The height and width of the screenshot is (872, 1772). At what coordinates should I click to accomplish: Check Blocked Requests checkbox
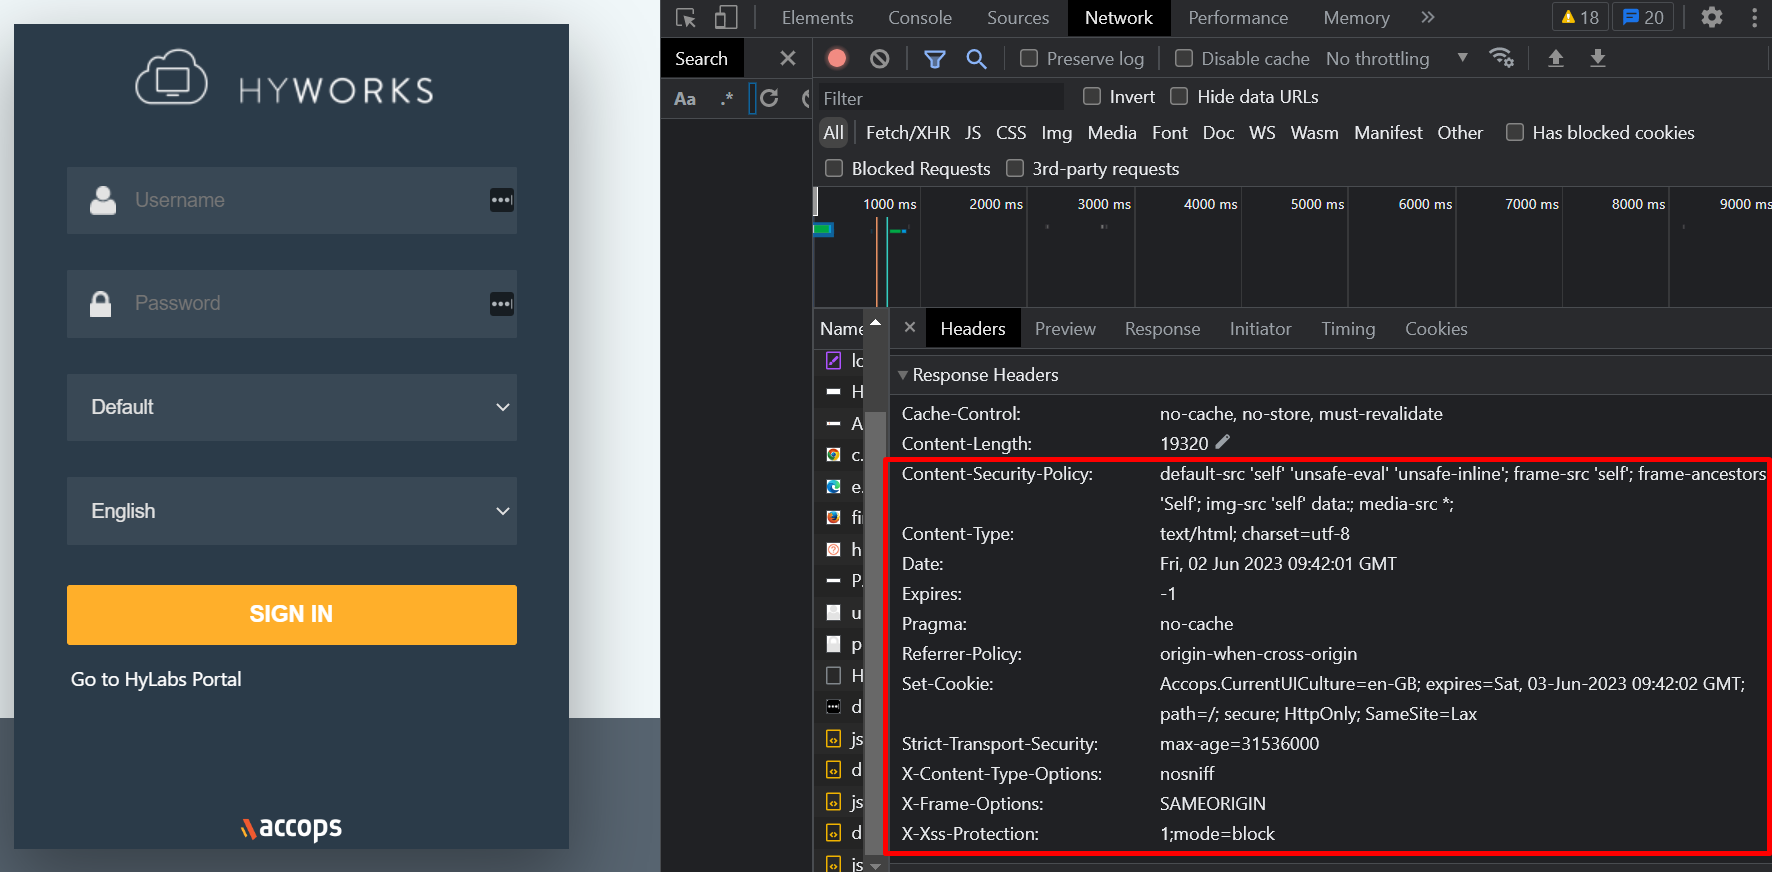coord(834,168)
